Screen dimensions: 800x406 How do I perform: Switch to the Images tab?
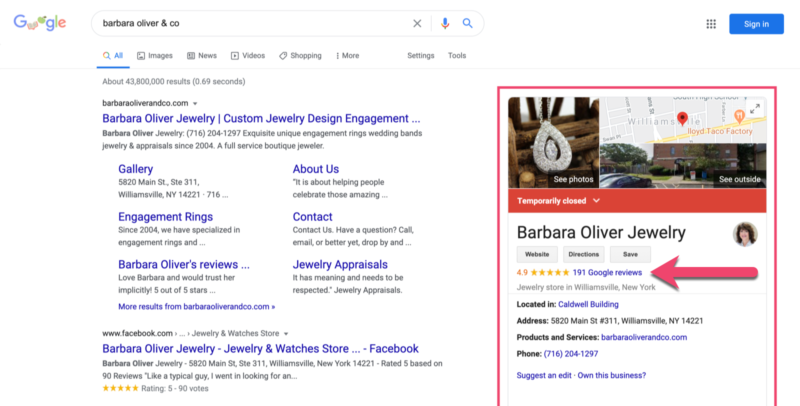click(155, 56)
